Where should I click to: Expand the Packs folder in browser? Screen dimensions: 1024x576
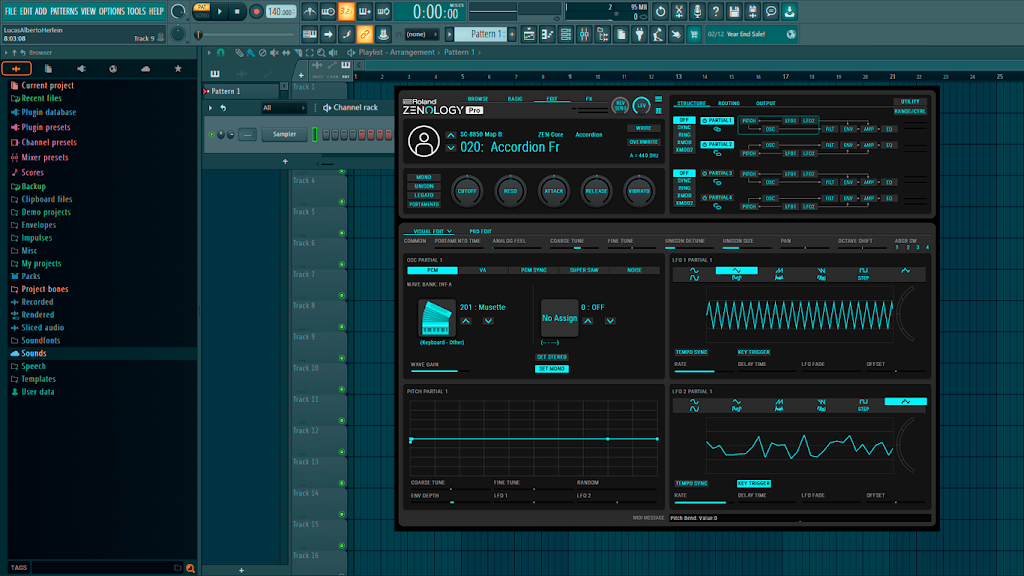tap(30, 276)
